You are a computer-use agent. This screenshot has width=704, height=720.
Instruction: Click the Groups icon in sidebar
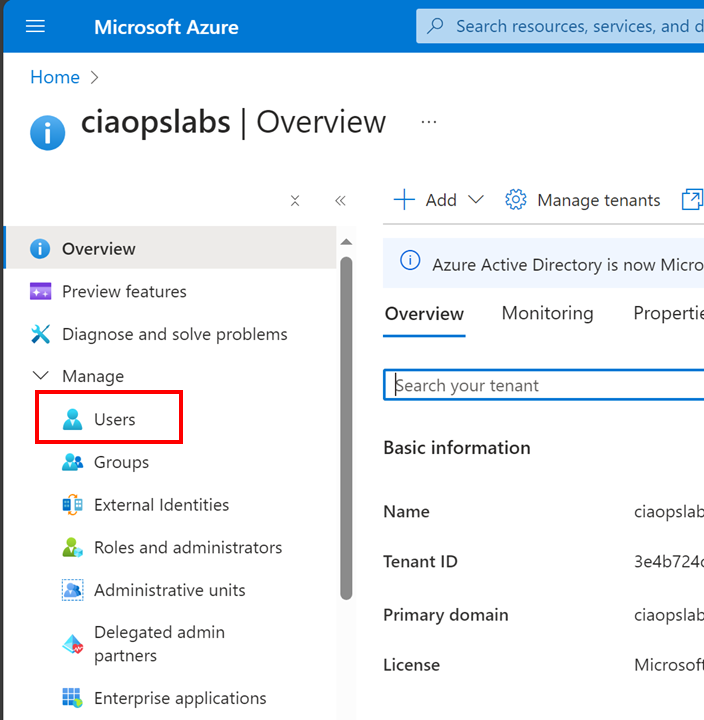73,463
